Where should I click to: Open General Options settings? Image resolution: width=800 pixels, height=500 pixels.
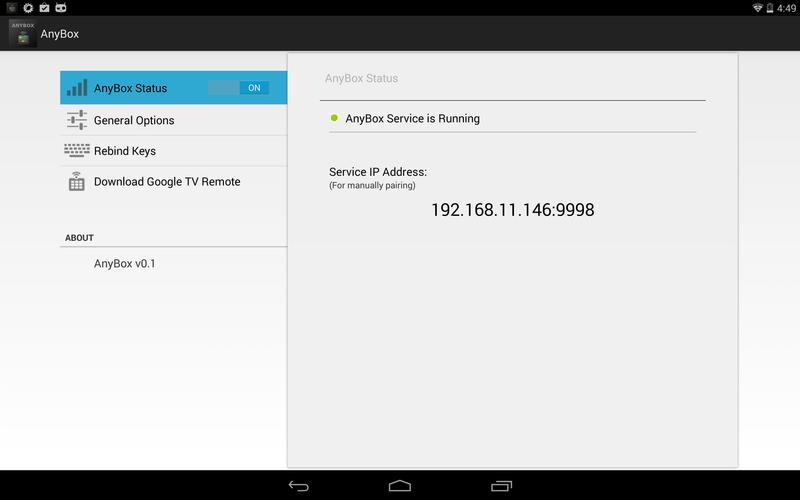pyautogui.click(x=134, y=120)
